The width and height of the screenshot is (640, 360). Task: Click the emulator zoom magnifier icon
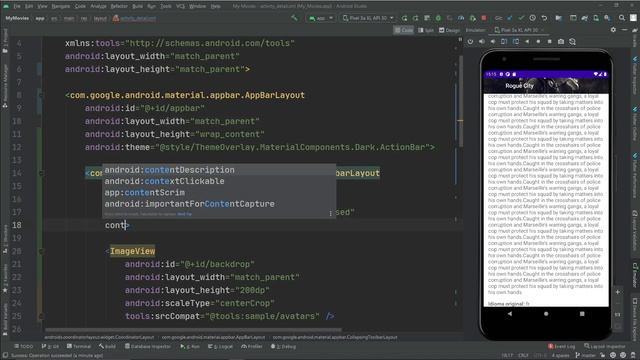(x=572, y=42)
